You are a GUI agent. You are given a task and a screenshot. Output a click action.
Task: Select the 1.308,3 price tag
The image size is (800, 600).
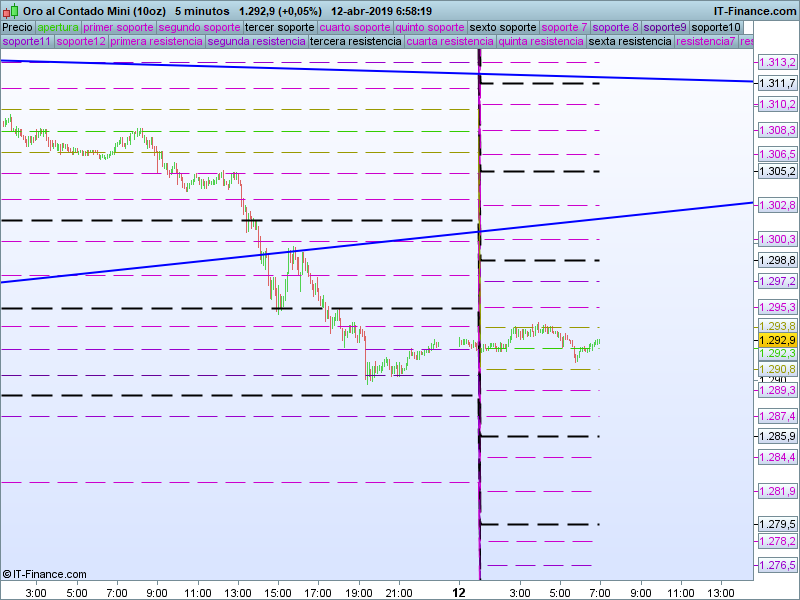777,130
